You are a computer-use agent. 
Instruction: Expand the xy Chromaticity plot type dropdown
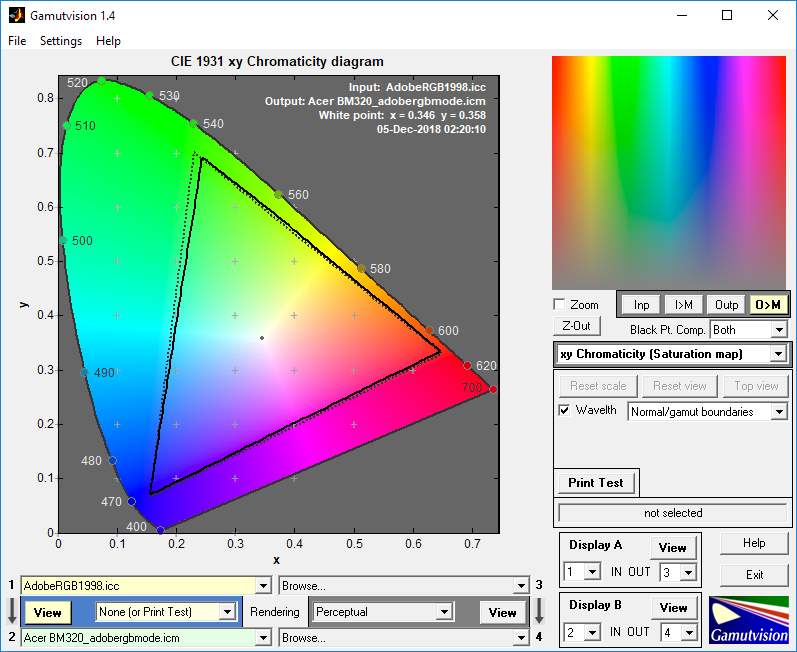[672, 354]
